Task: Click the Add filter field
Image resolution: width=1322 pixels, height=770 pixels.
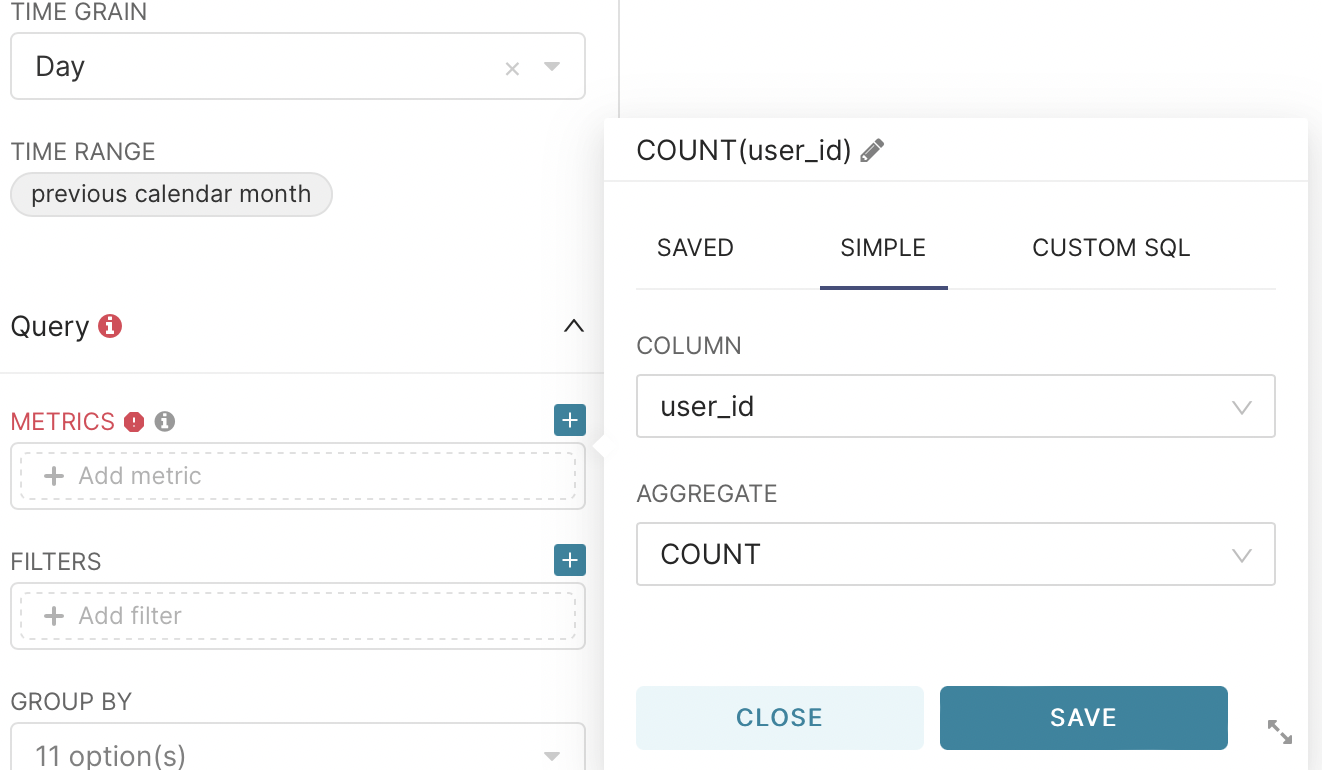Action: point(298,616)
